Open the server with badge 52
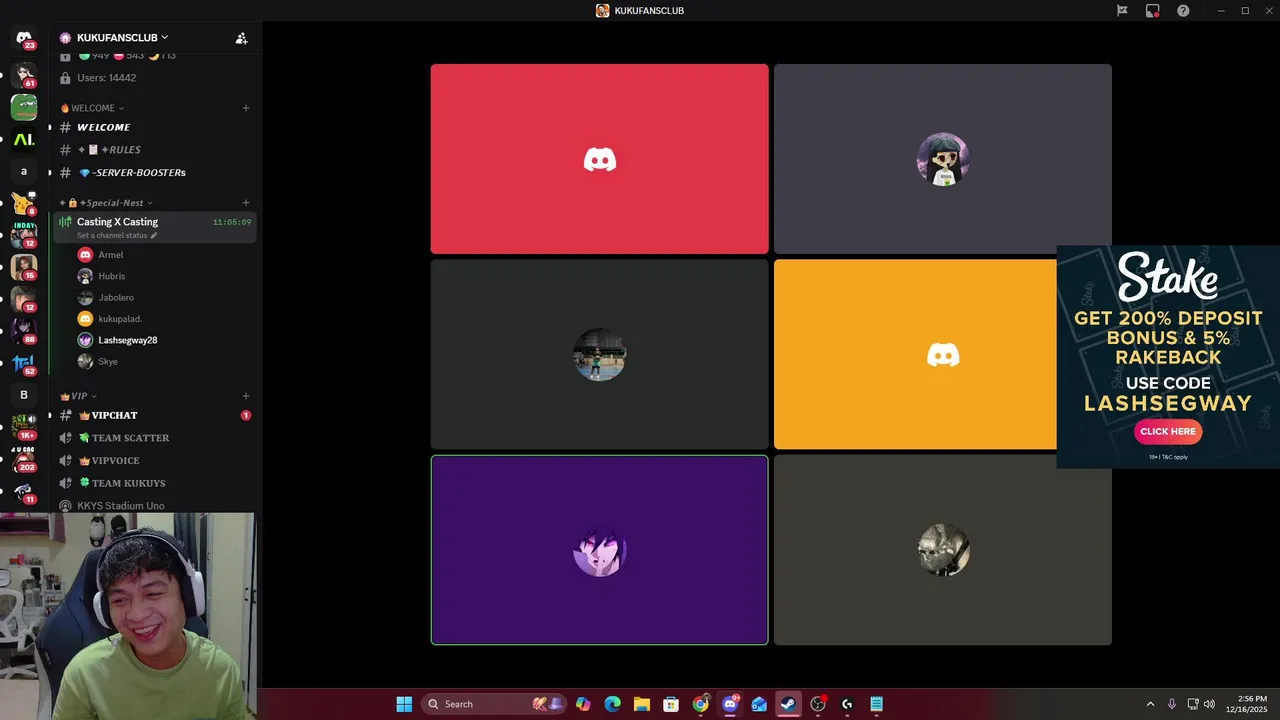Screen dimensions: 1280x720 click(24, 363)
